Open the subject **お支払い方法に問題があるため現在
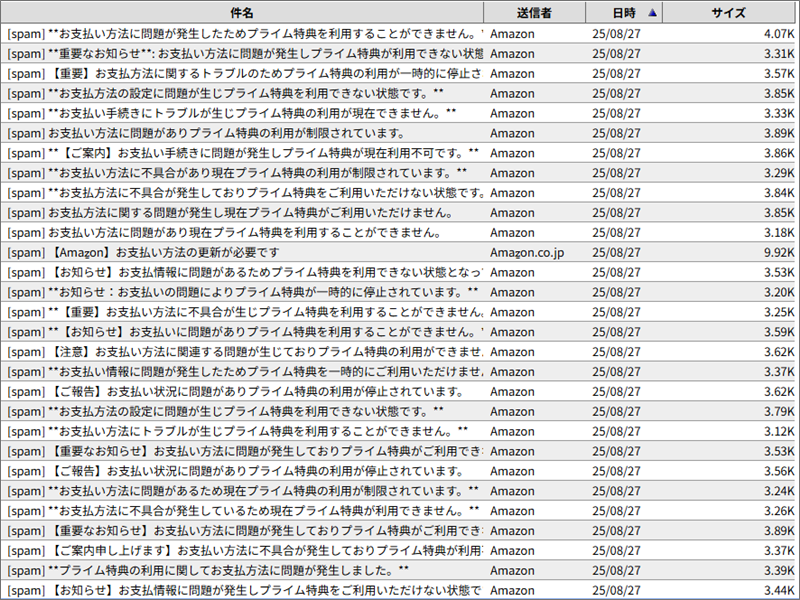800x600 pixels. [x=243, y=491]
